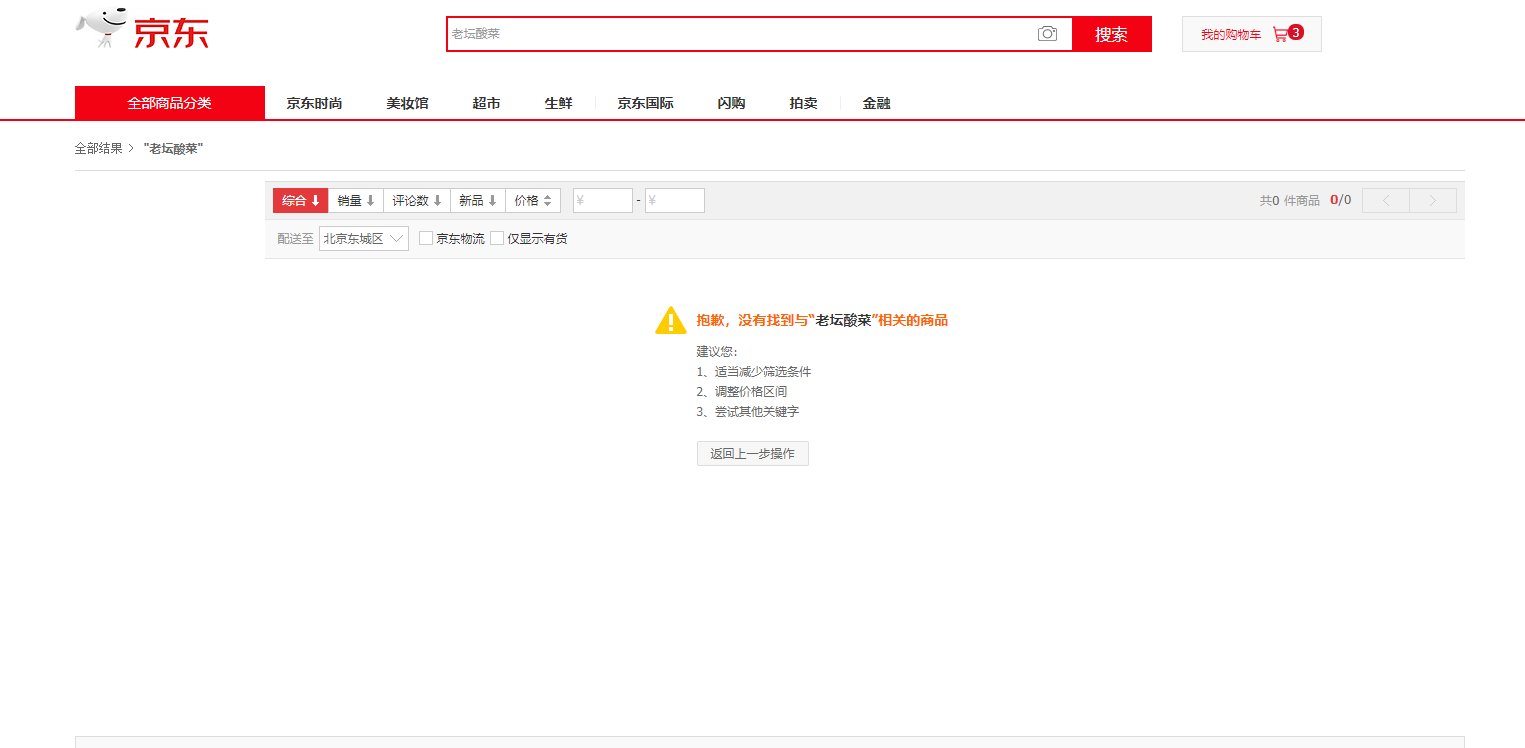Click the 全部结果 breadcrumb link

[x=98, y=148]
